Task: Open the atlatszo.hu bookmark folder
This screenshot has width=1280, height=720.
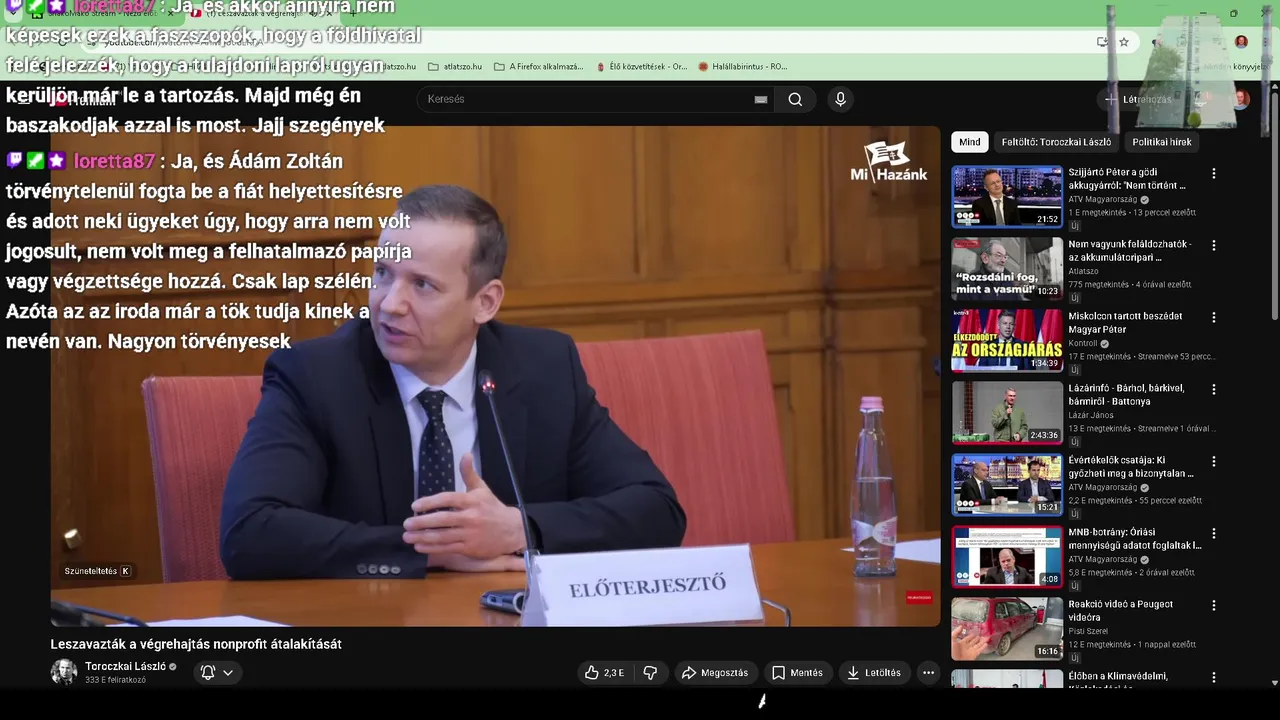Action: coord(455,67)
